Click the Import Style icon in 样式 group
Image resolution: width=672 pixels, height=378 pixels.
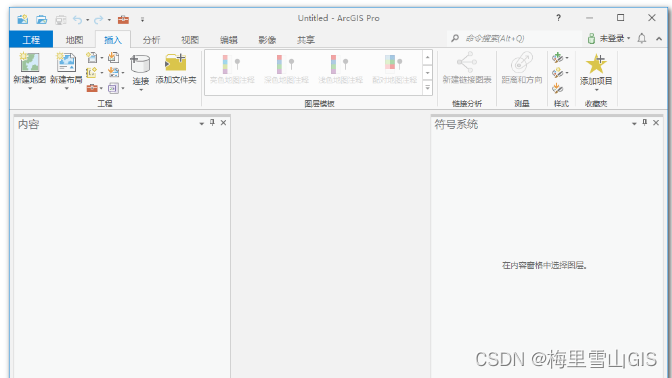(x=558, y=88)
